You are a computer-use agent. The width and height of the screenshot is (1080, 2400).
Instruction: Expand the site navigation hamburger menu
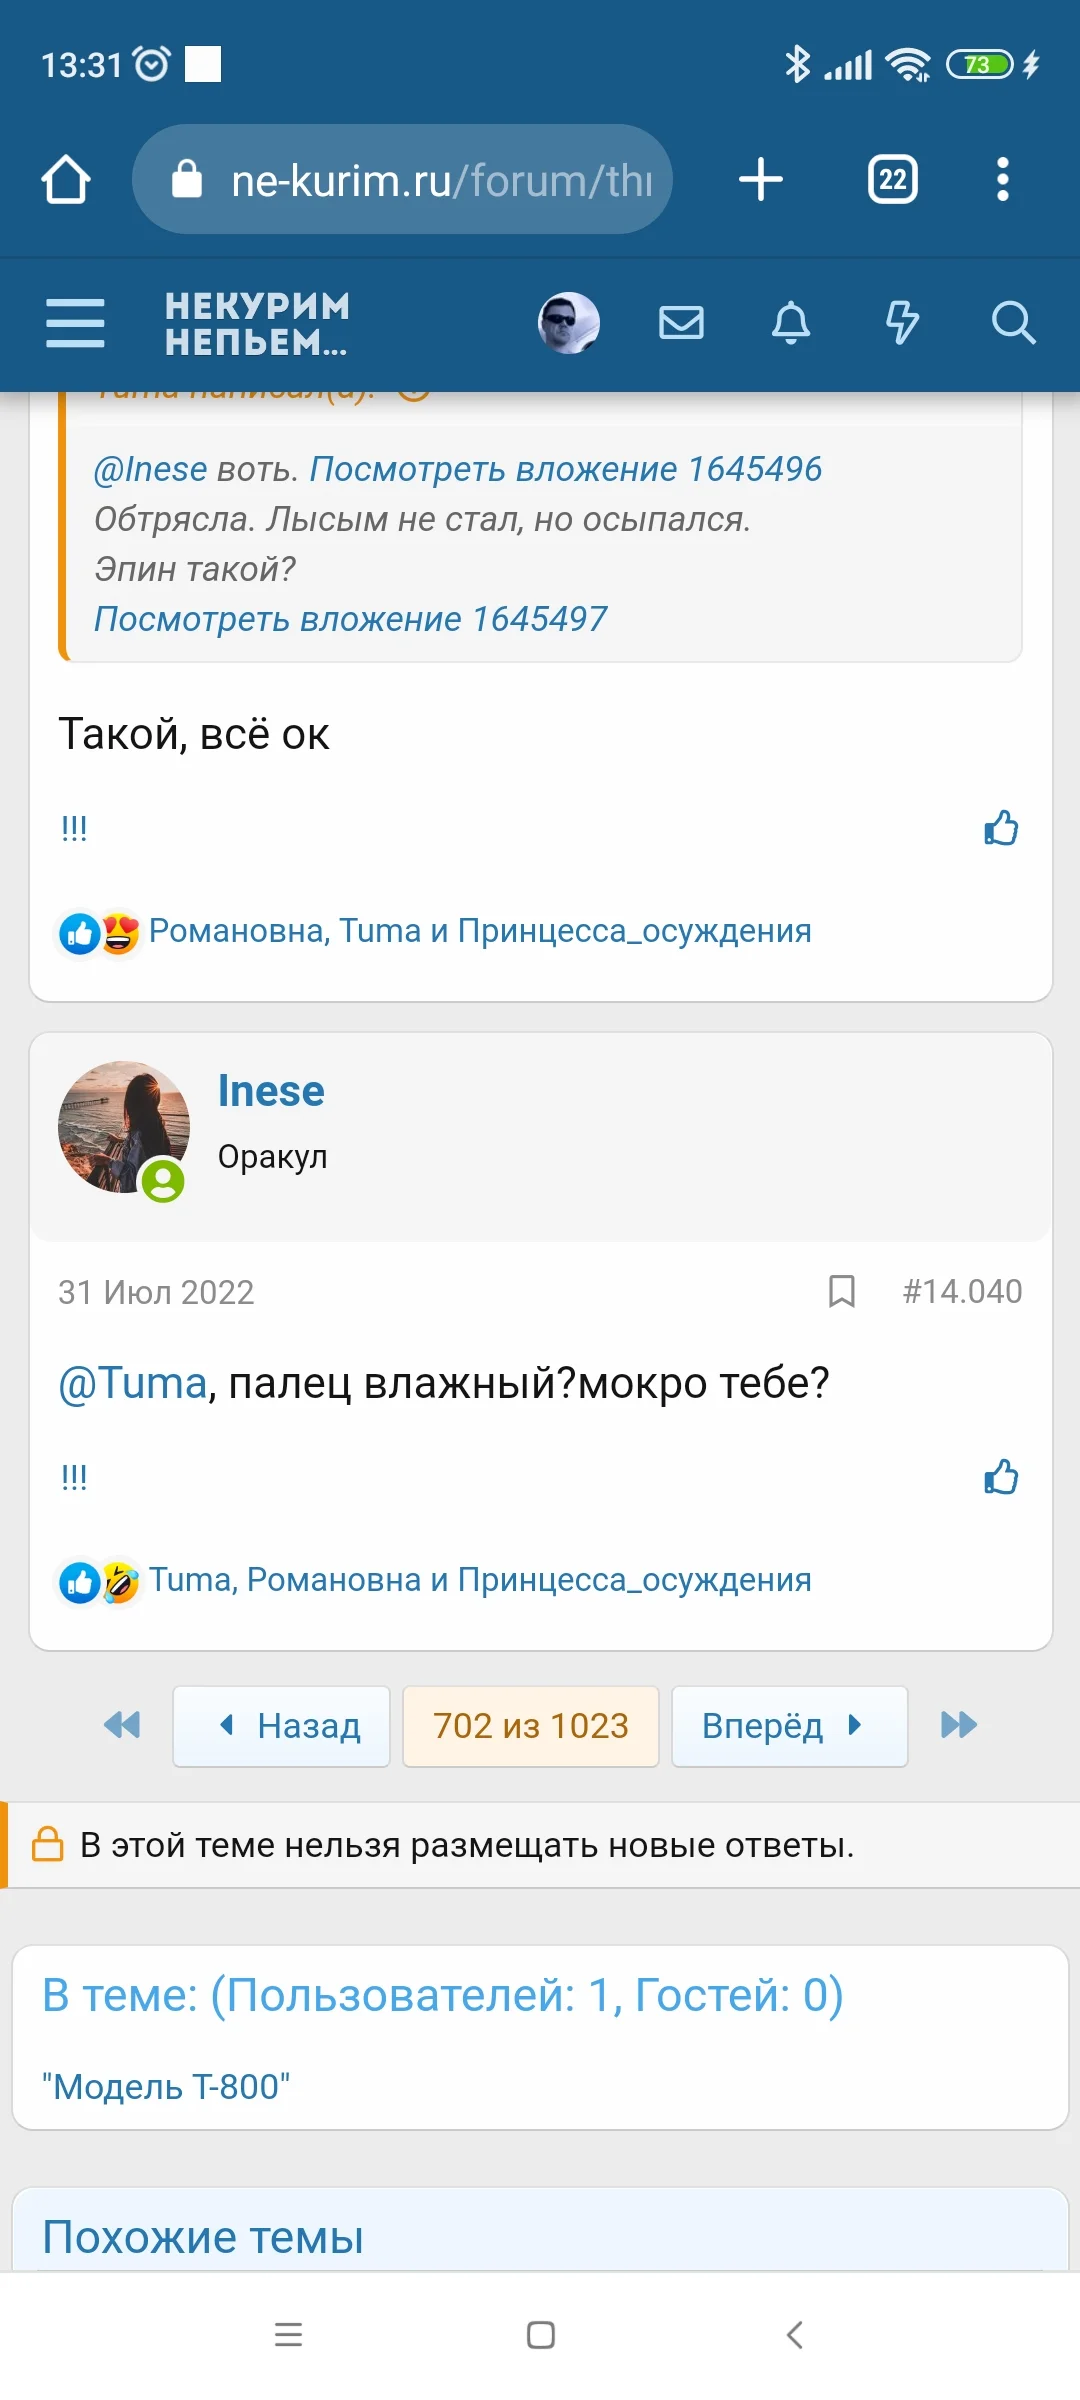(75, 322)
